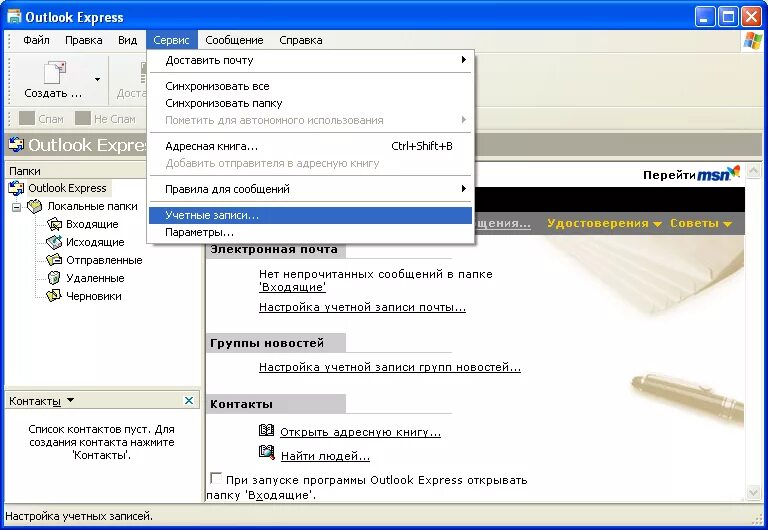768x530 pixels.
Task: Open Параметры from the Сервис menu
Action: click(x=311, y=232)
